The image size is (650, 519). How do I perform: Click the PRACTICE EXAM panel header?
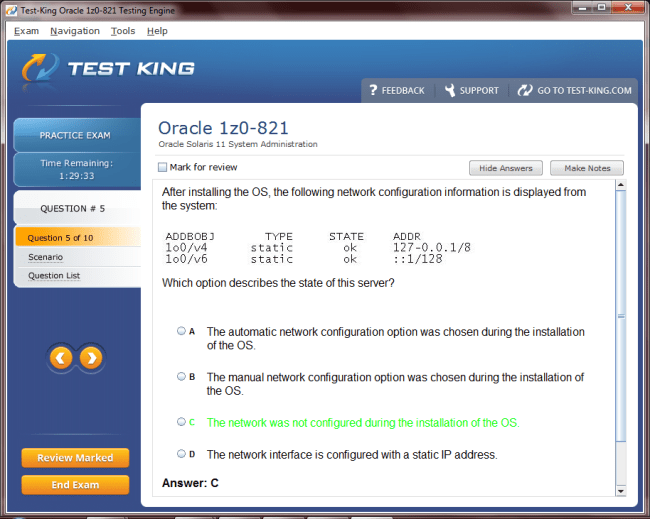click(77, 135)
